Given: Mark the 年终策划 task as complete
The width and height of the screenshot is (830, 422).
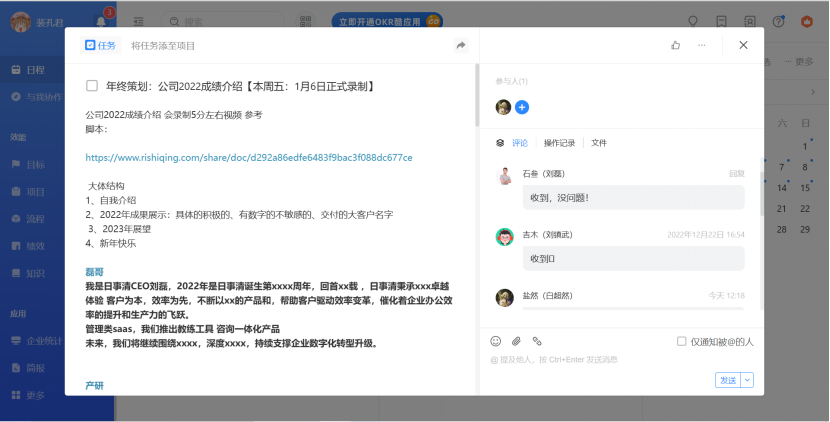Looking at the screenshot, I should 92,86.
